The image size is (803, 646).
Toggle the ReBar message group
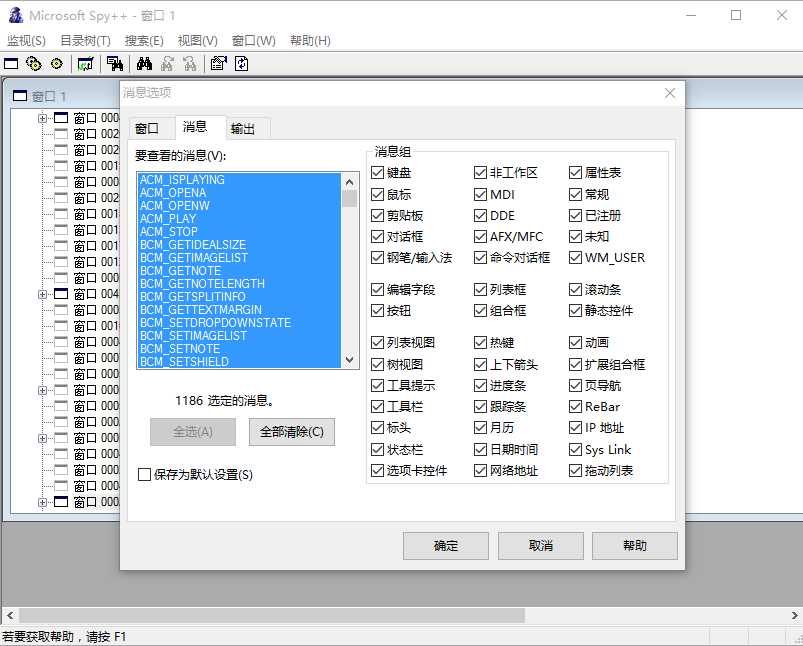pos(575,407)
